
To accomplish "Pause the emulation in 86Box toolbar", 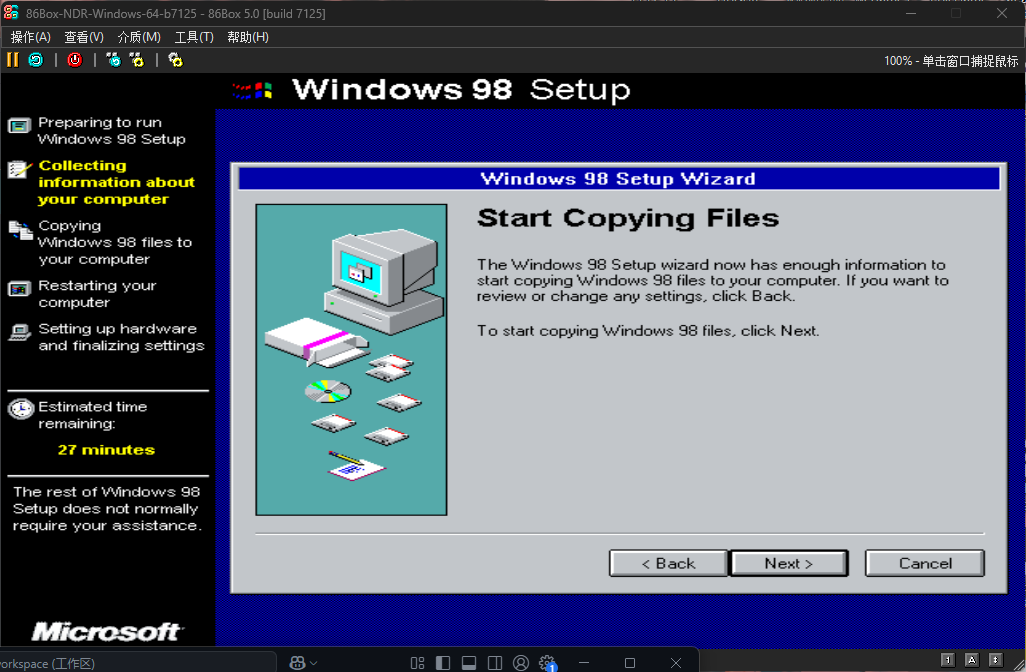I will [x=12, y=60].
